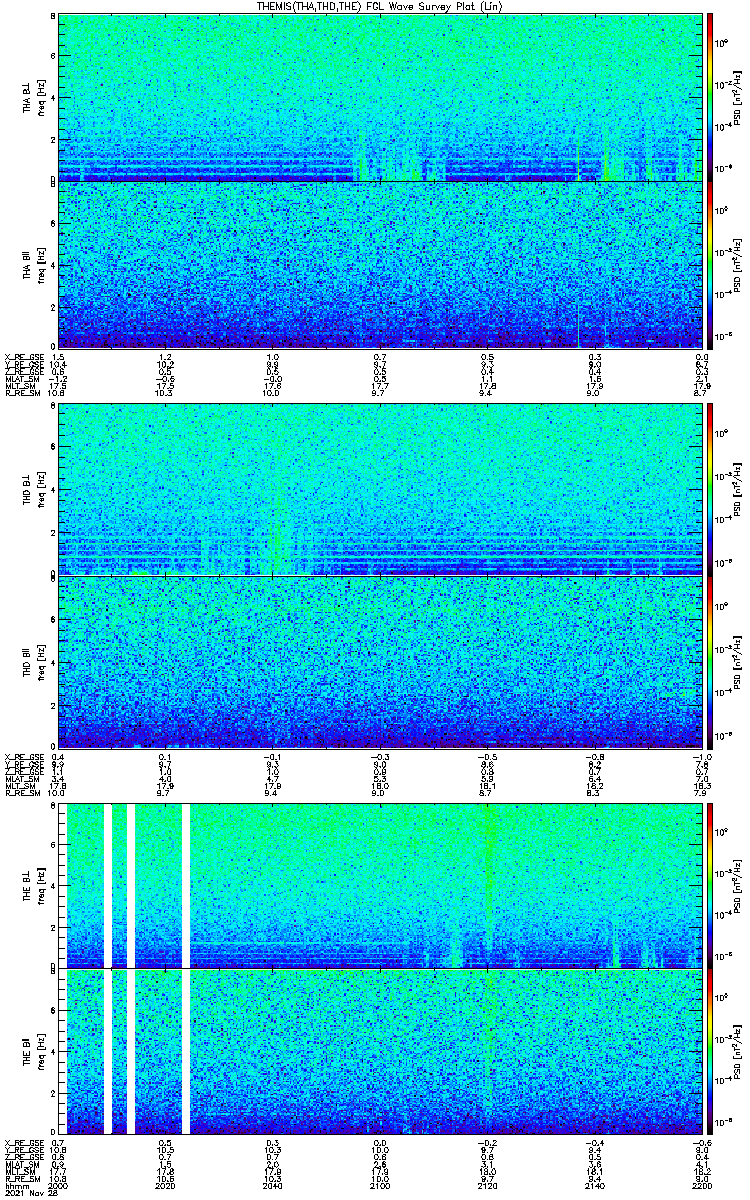Click the THA B-parallel spectrogram panel
Screen dimensions: 750x1200
379,265
